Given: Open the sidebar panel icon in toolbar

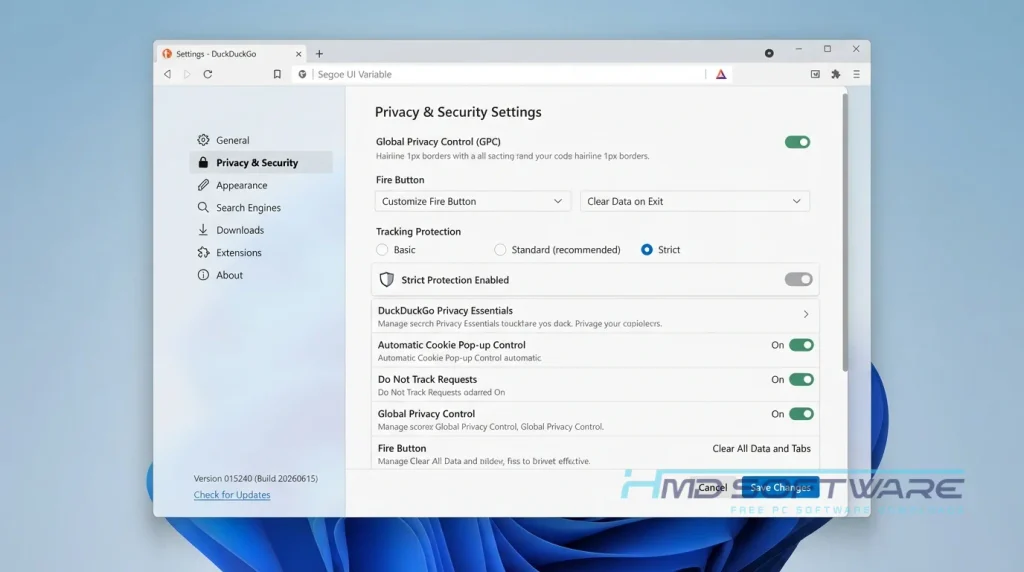Looking at the screenshot, I should tap(815, 74).
